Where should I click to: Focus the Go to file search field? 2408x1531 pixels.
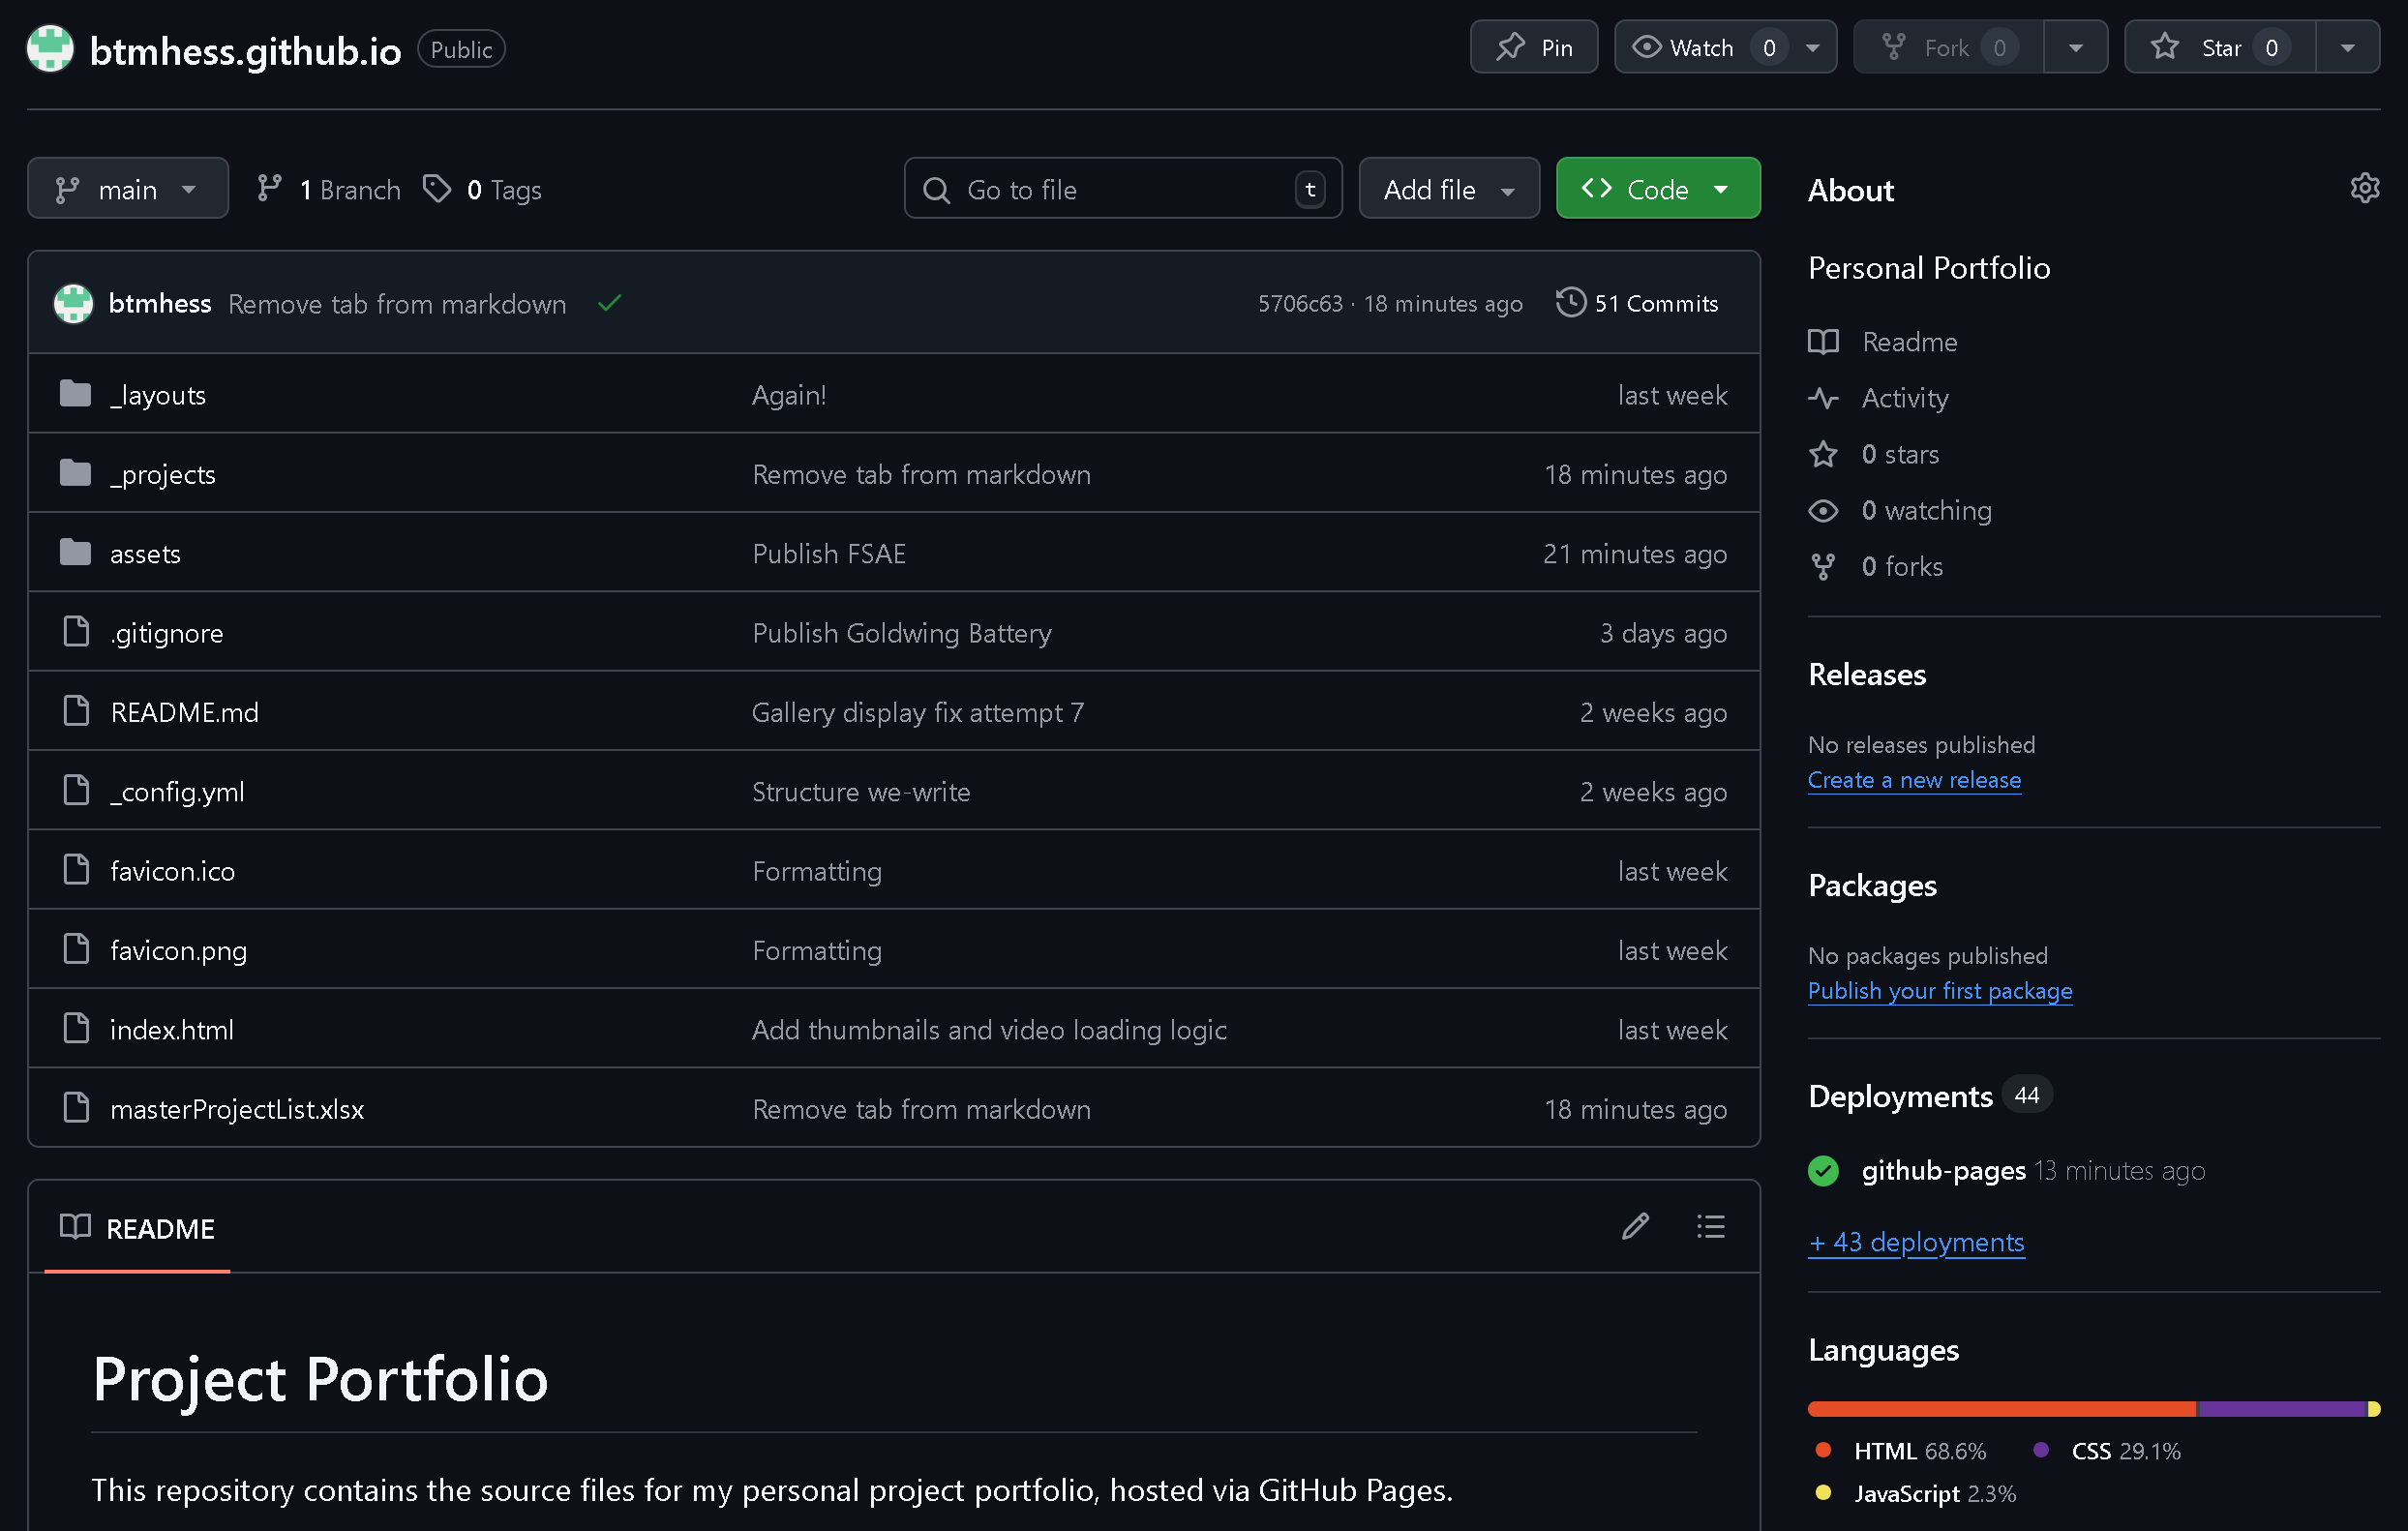pyautogui.click(x=1120, y=189)
